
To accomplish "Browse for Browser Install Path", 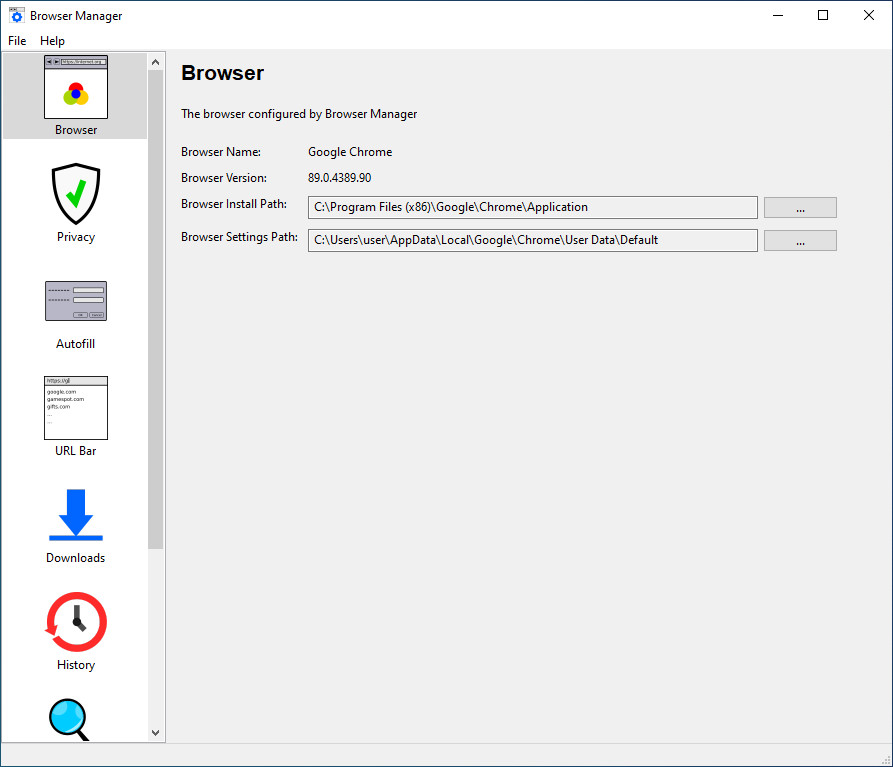I will tap(800, 207).
